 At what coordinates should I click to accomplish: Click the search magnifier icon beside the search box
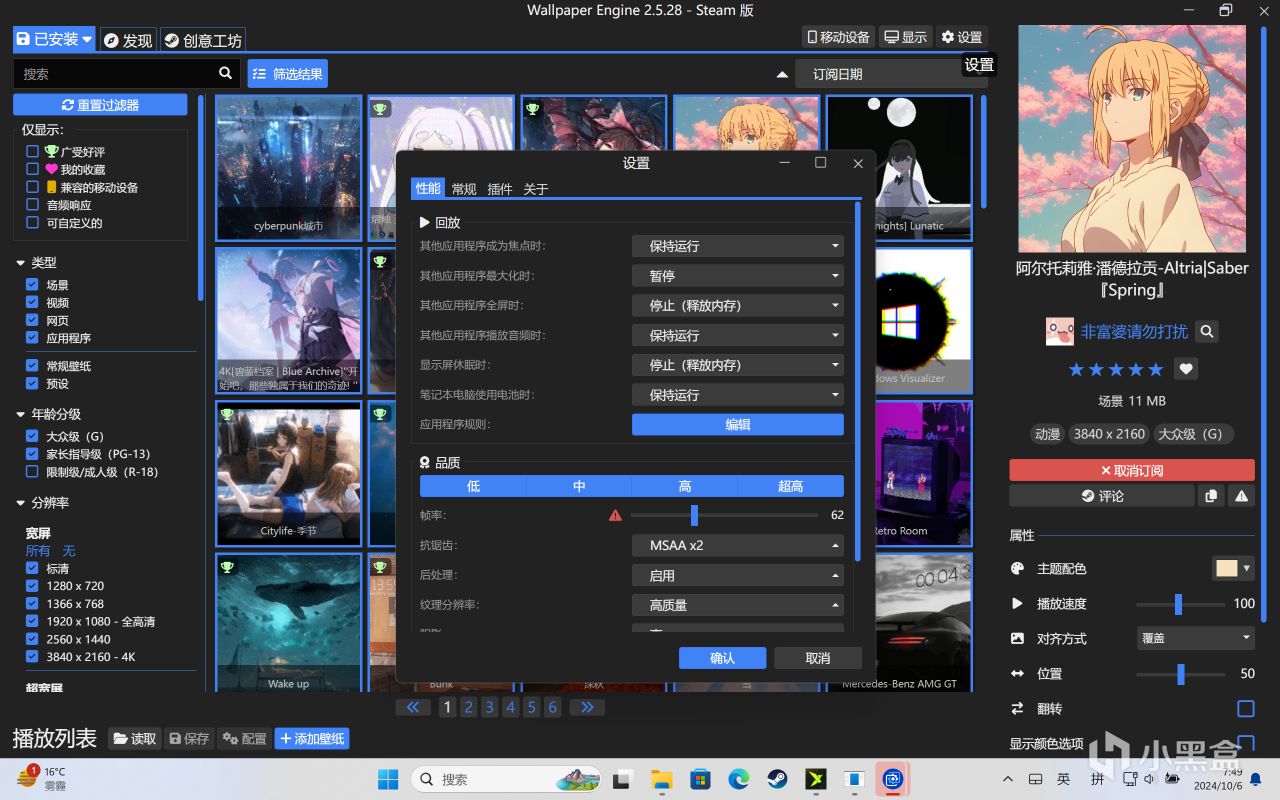(x=226, y=73)
